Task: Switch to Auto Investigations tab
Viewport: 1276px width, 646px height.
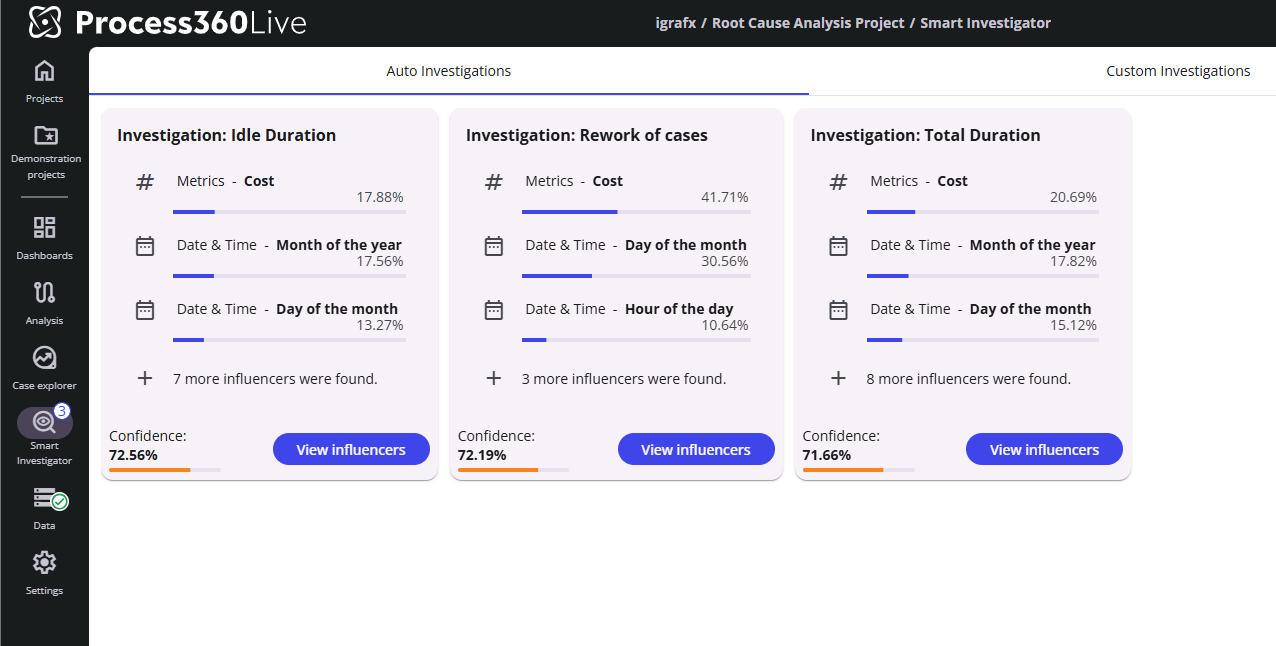Action: (x=449, y=71)
